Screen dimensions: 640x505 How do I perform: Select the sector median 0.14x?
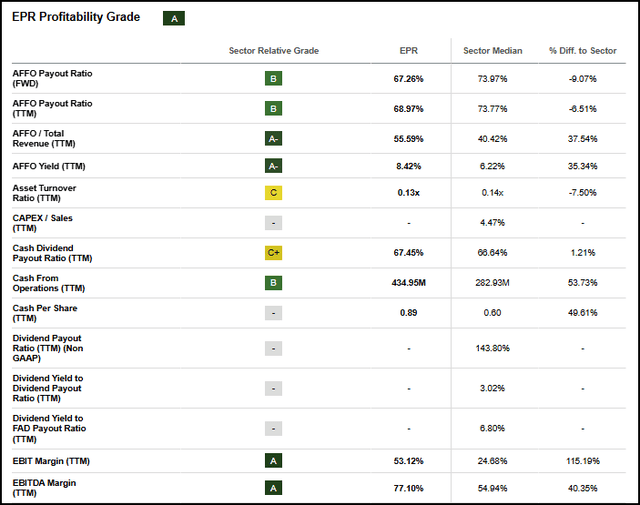tap(493, 193)
